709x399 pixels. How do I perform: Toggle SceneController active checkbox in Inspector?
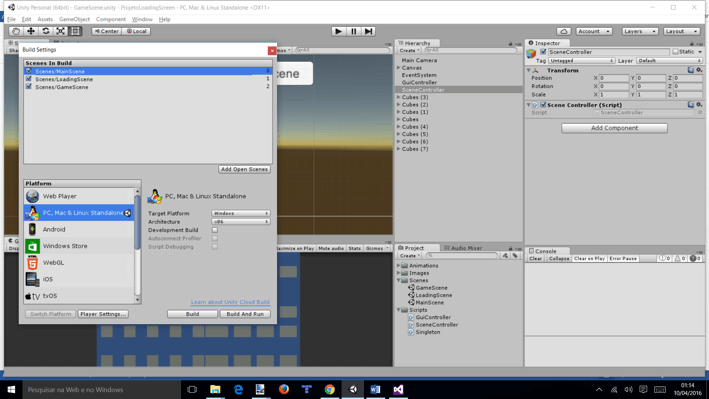[x=543, y=52]
